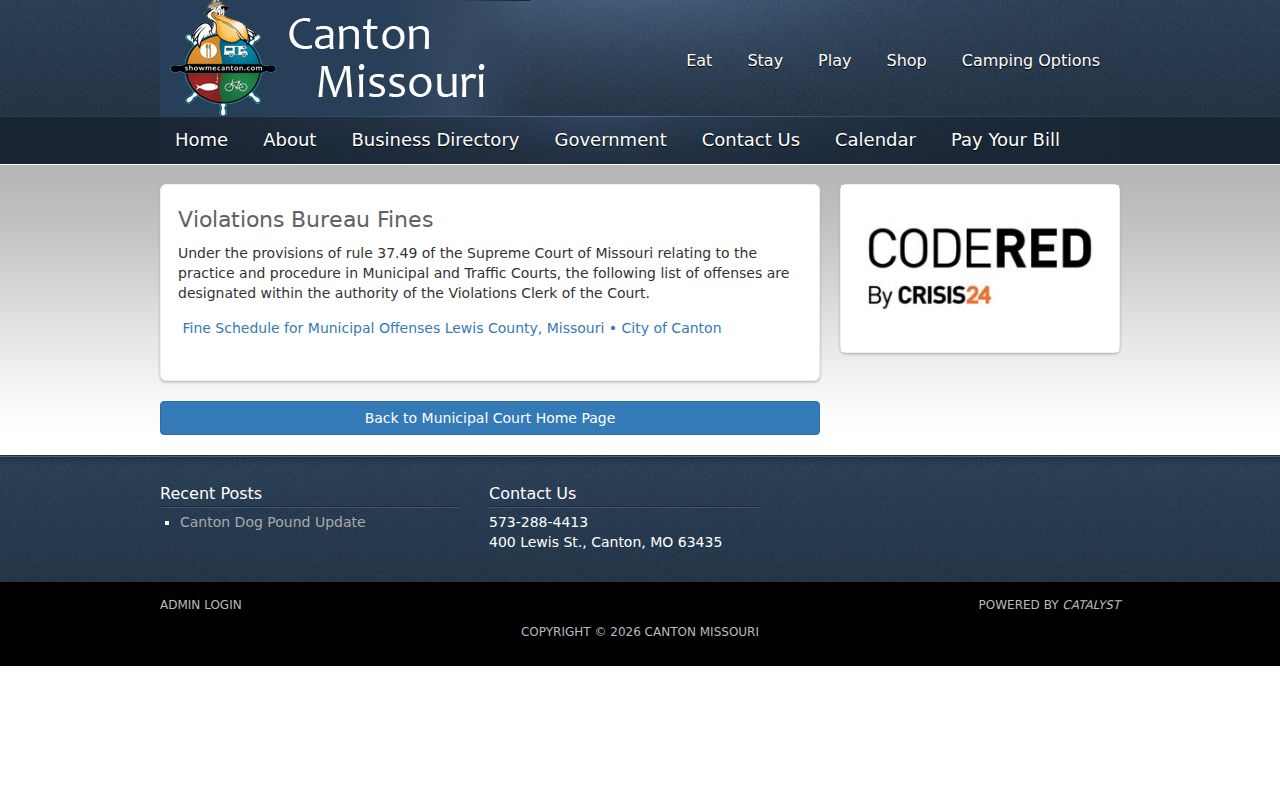This screenshot has width=1280, height=800.
Task: Click the Violations Bureau Fines heading
Action: pyautogui.click(x=305, y=220)
